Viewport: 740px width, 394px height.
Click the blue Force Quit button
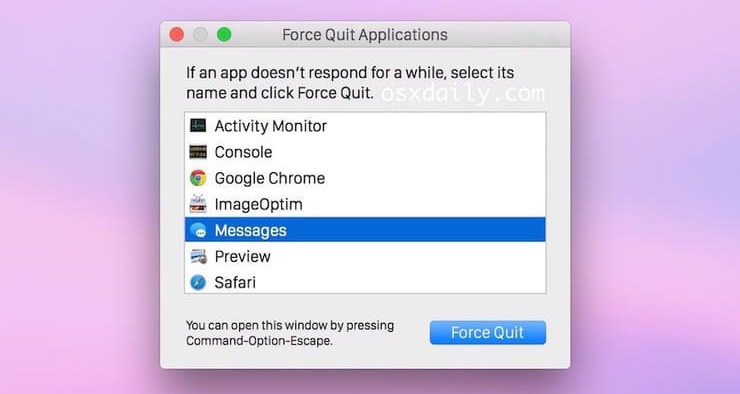(488, 332)
